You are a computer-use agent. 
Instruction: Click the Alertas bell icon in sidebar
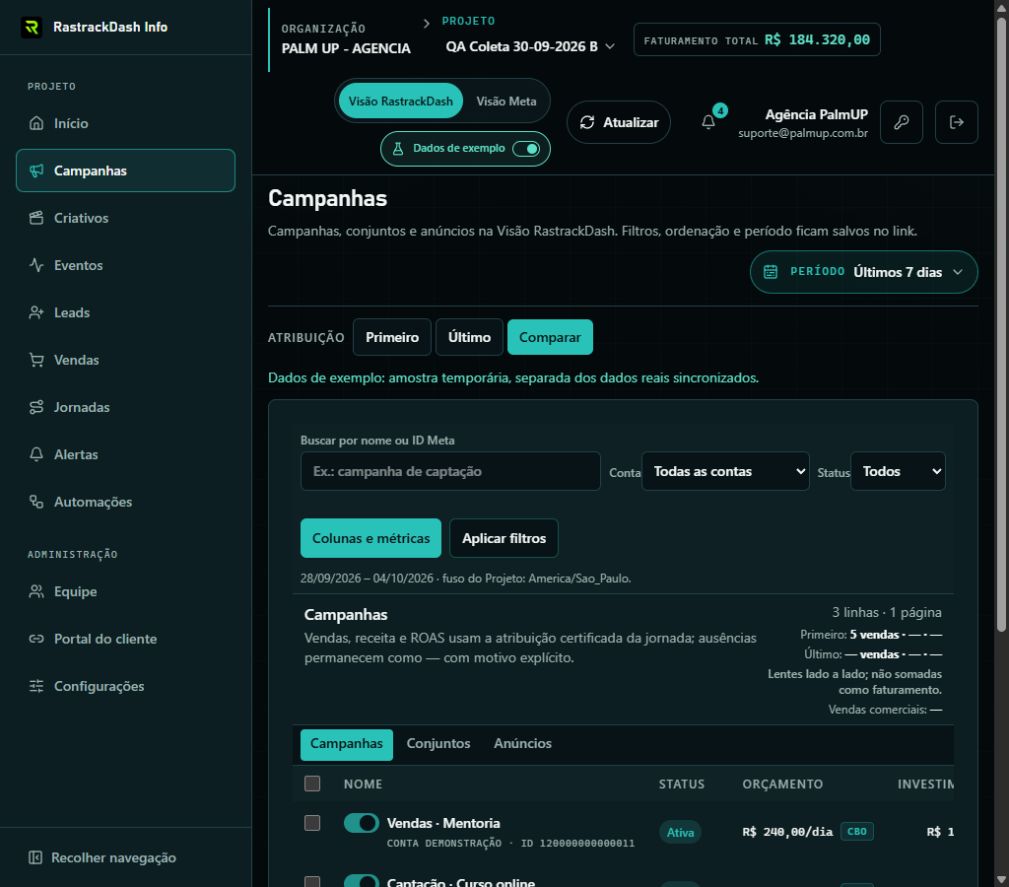click(x=37, y=454)
